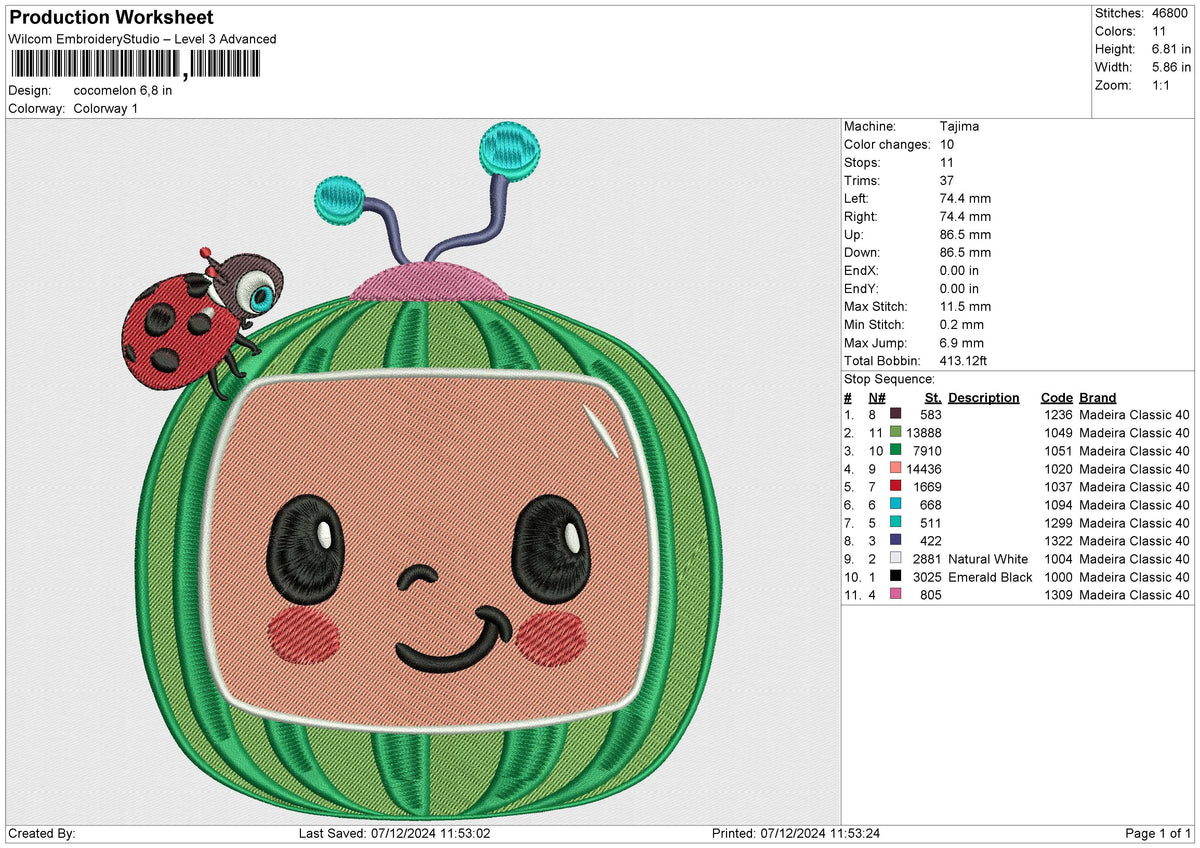The width and height of the screenshot is (1200, 848).
Task: Click the Trims value 37
Action: pyautogui.click(x=947, y=180)
